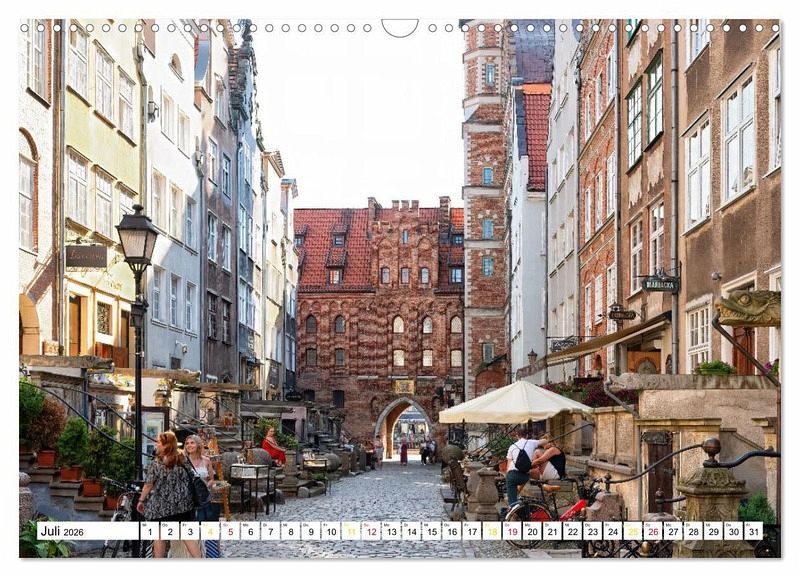Choose date cell 8 in July
800x577 pixels.
coord(291,531)
